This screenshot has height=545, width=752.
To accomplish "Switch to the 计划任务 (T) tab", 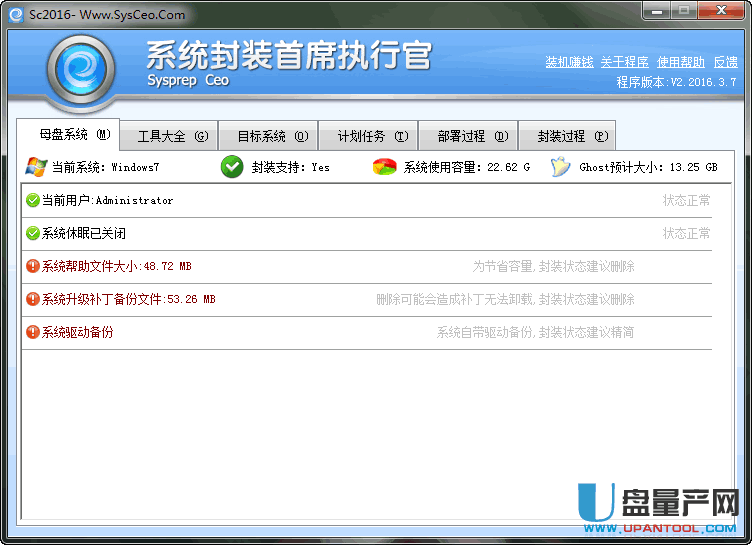I will coord(368,136).
